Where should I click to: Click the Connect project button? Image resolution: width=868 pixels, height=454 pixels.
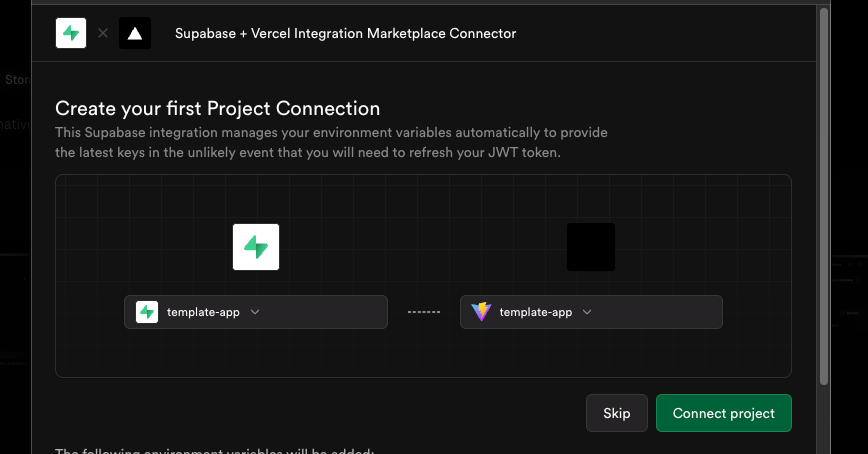pos(724,413)
